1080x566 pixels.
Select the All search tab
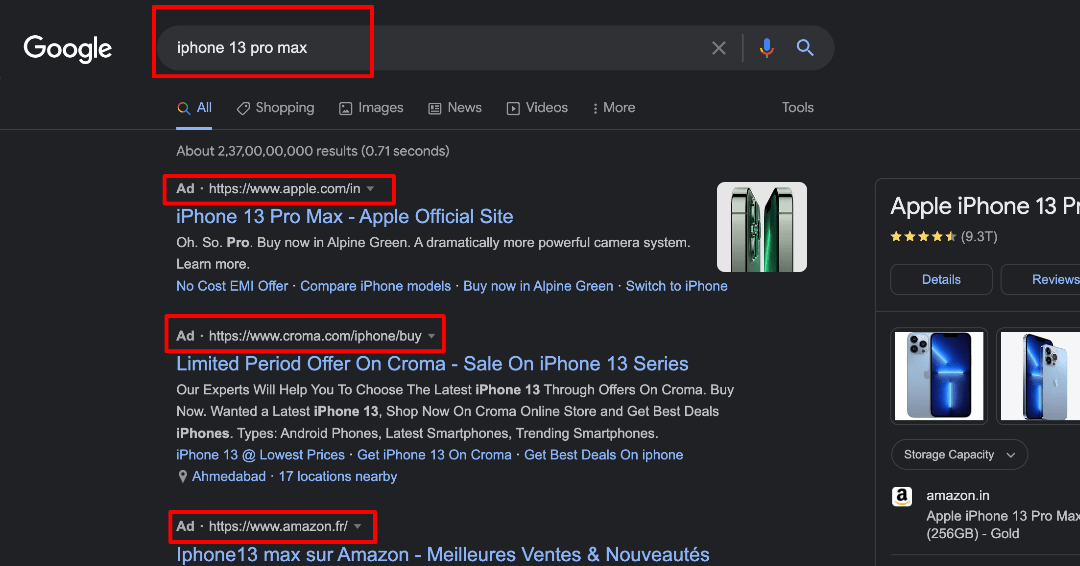click(x=194, y=108)
